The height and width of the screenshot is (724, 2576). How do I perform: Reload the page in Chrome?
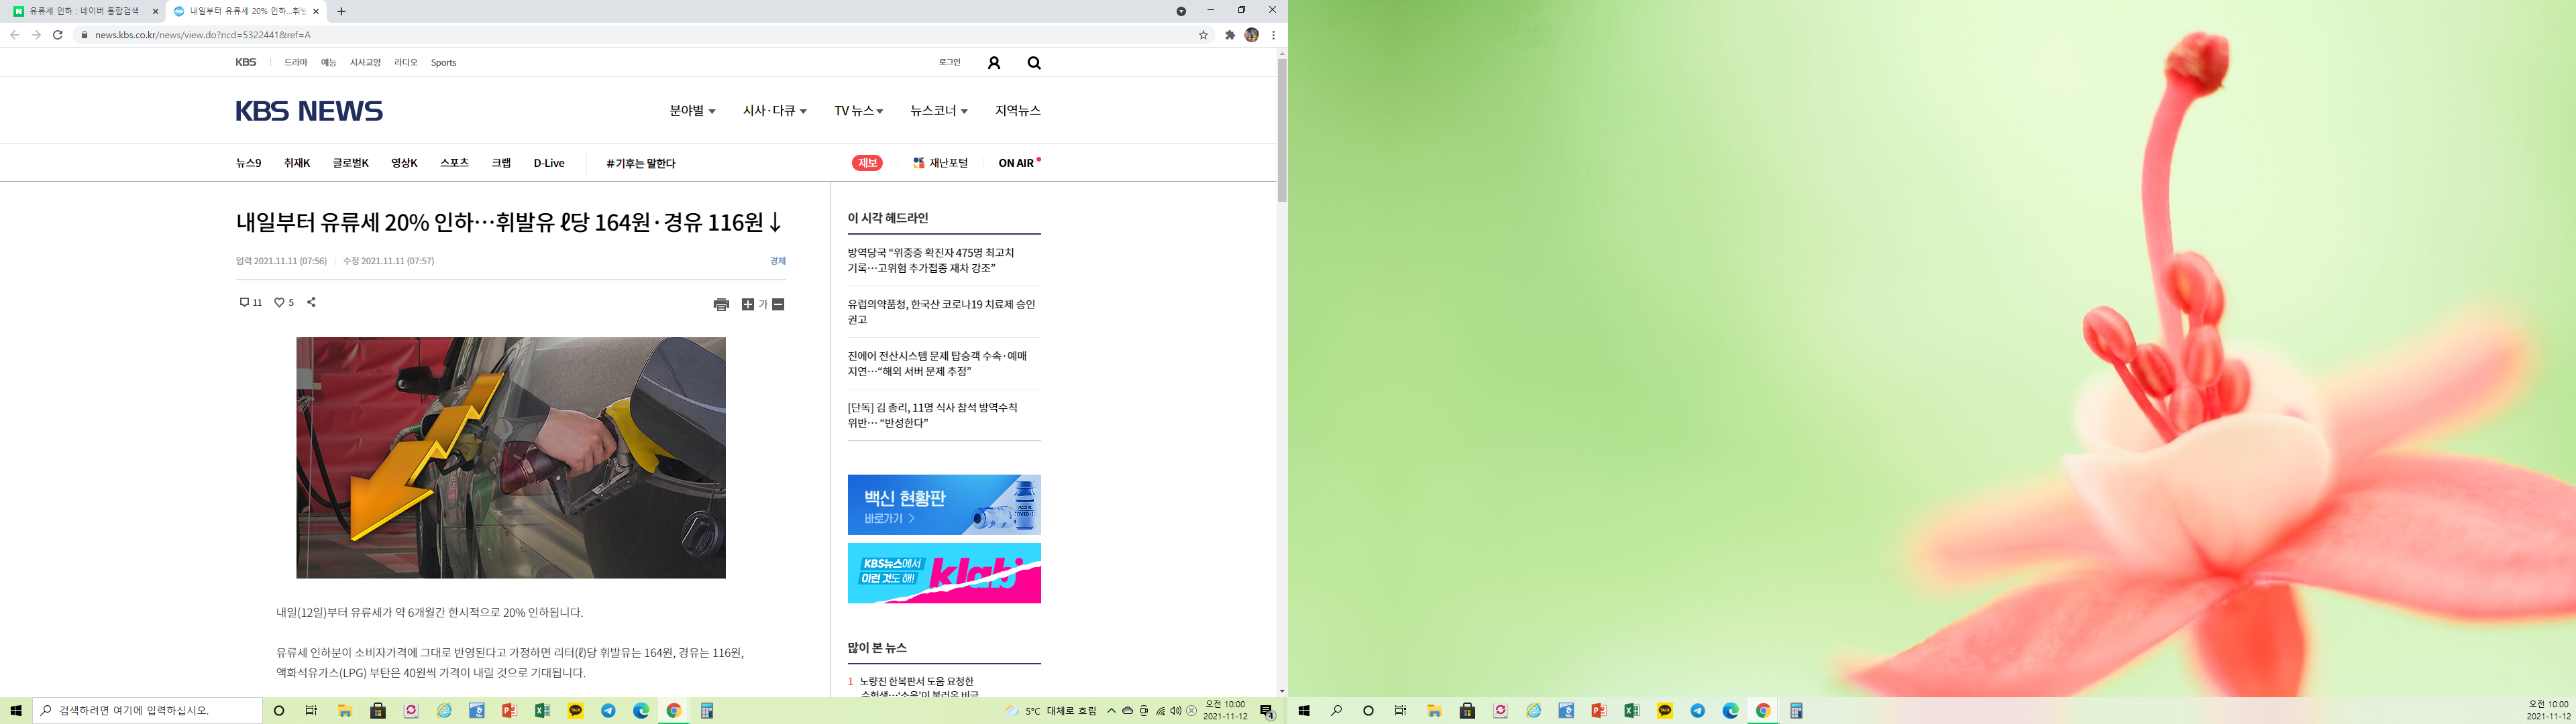click(58, 35)
